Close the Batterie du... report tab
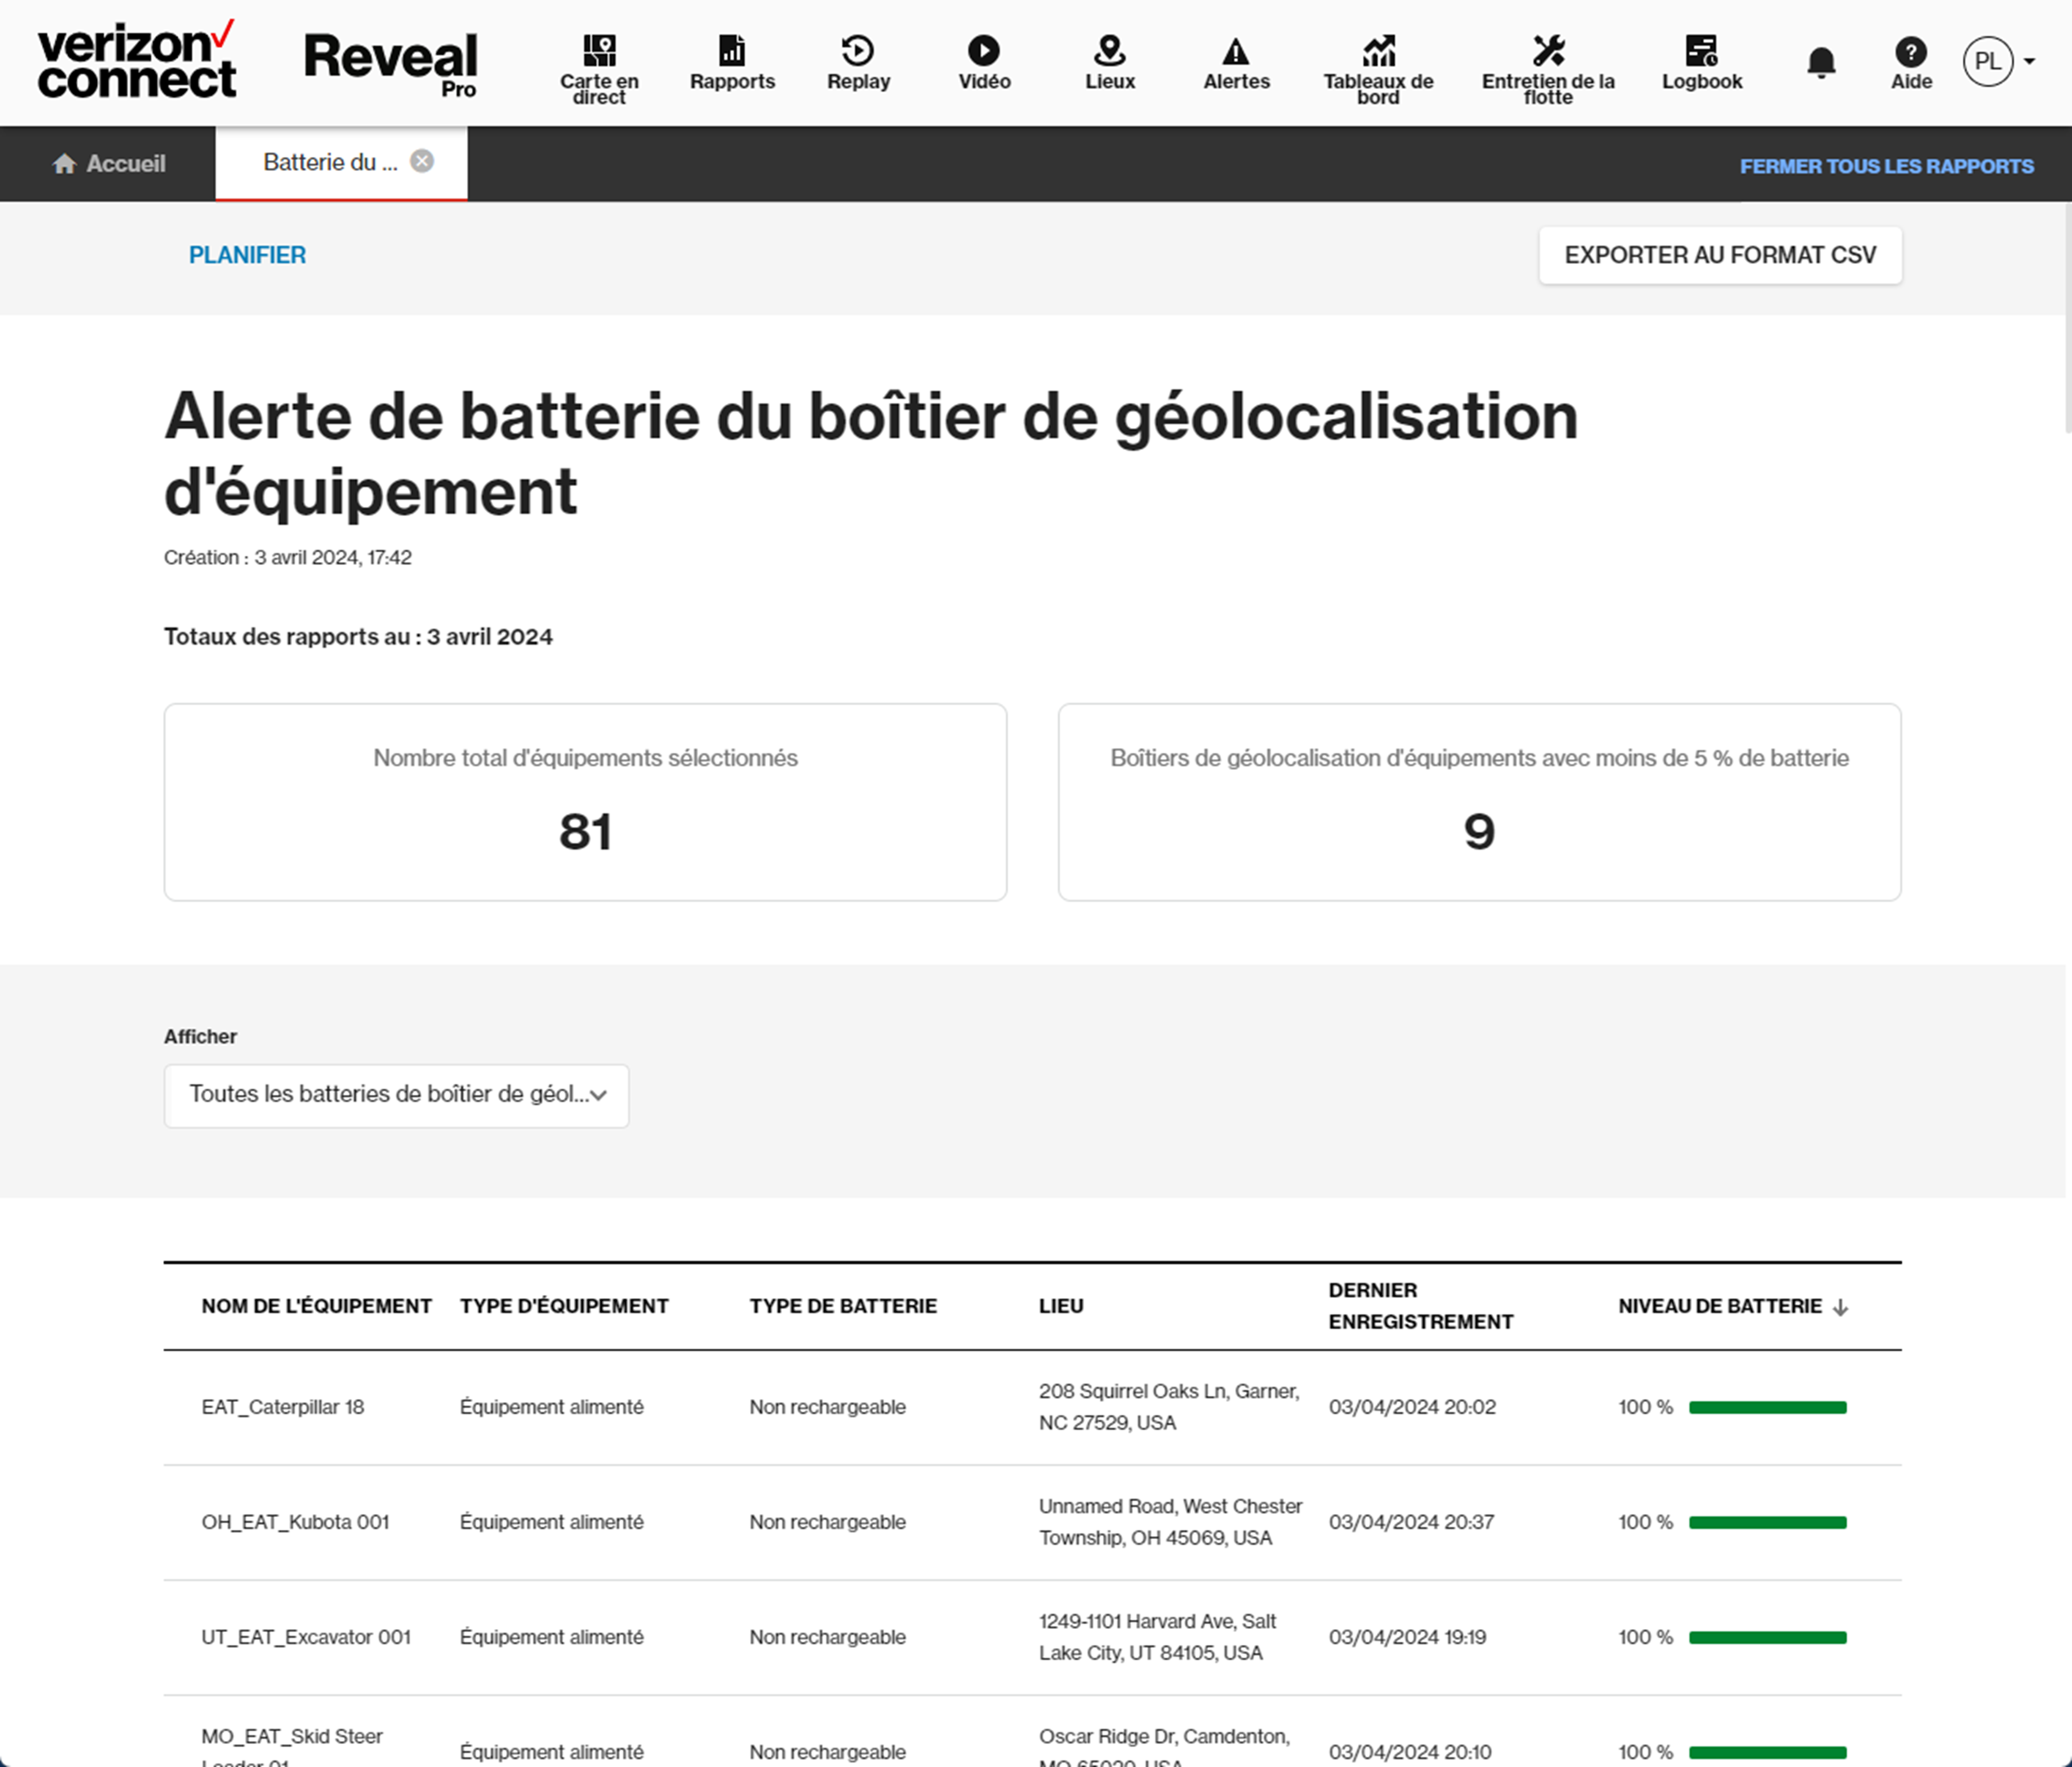The image size is (2072, 1767). 422,161
